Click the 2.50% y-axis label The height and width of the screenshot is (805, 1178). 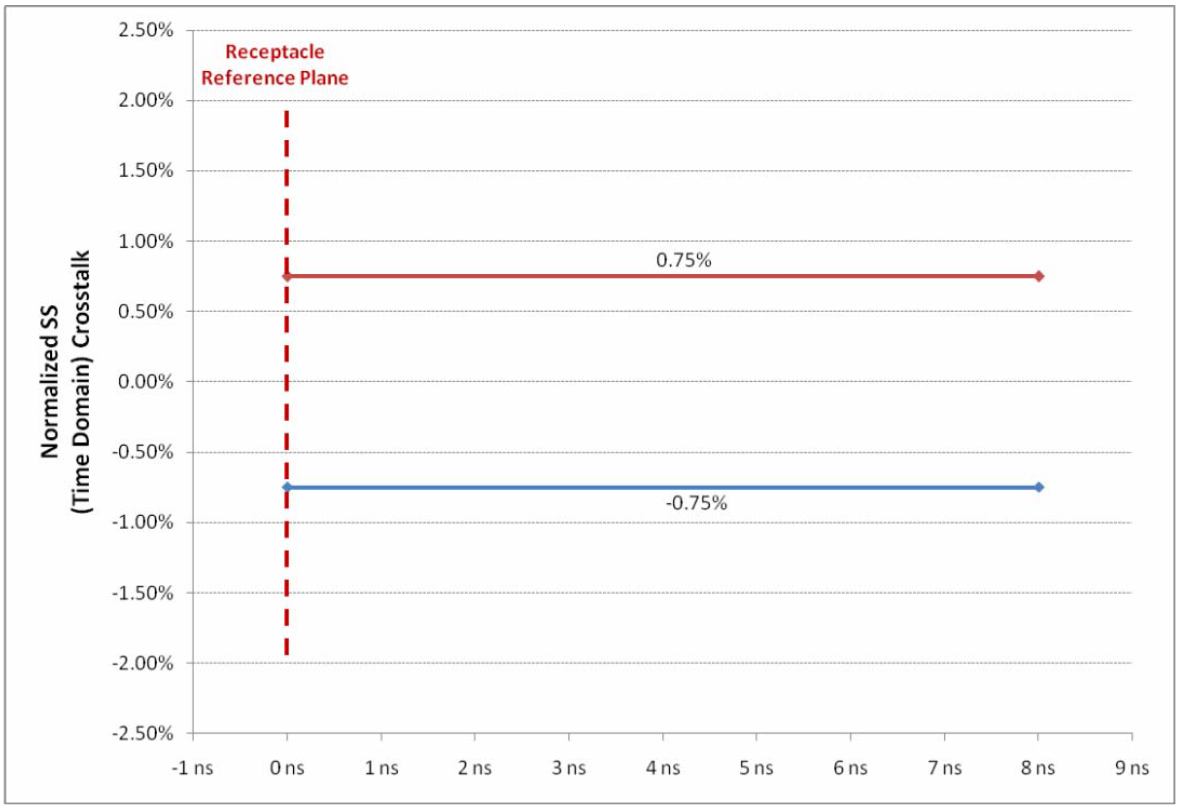coord(146,30)
